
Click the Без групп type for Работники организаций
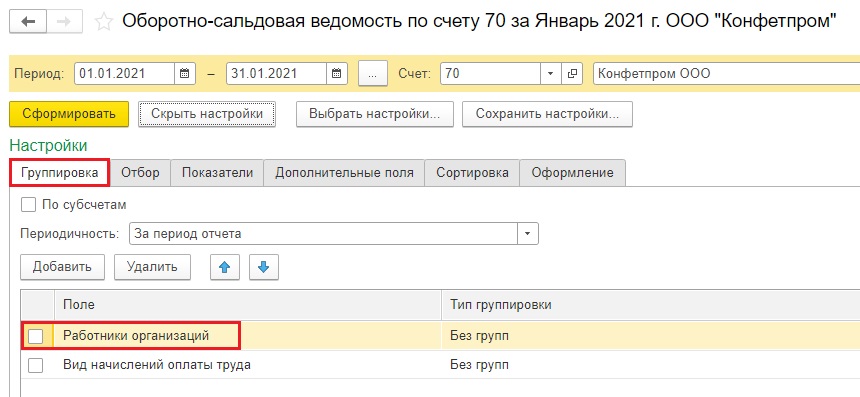479,336
